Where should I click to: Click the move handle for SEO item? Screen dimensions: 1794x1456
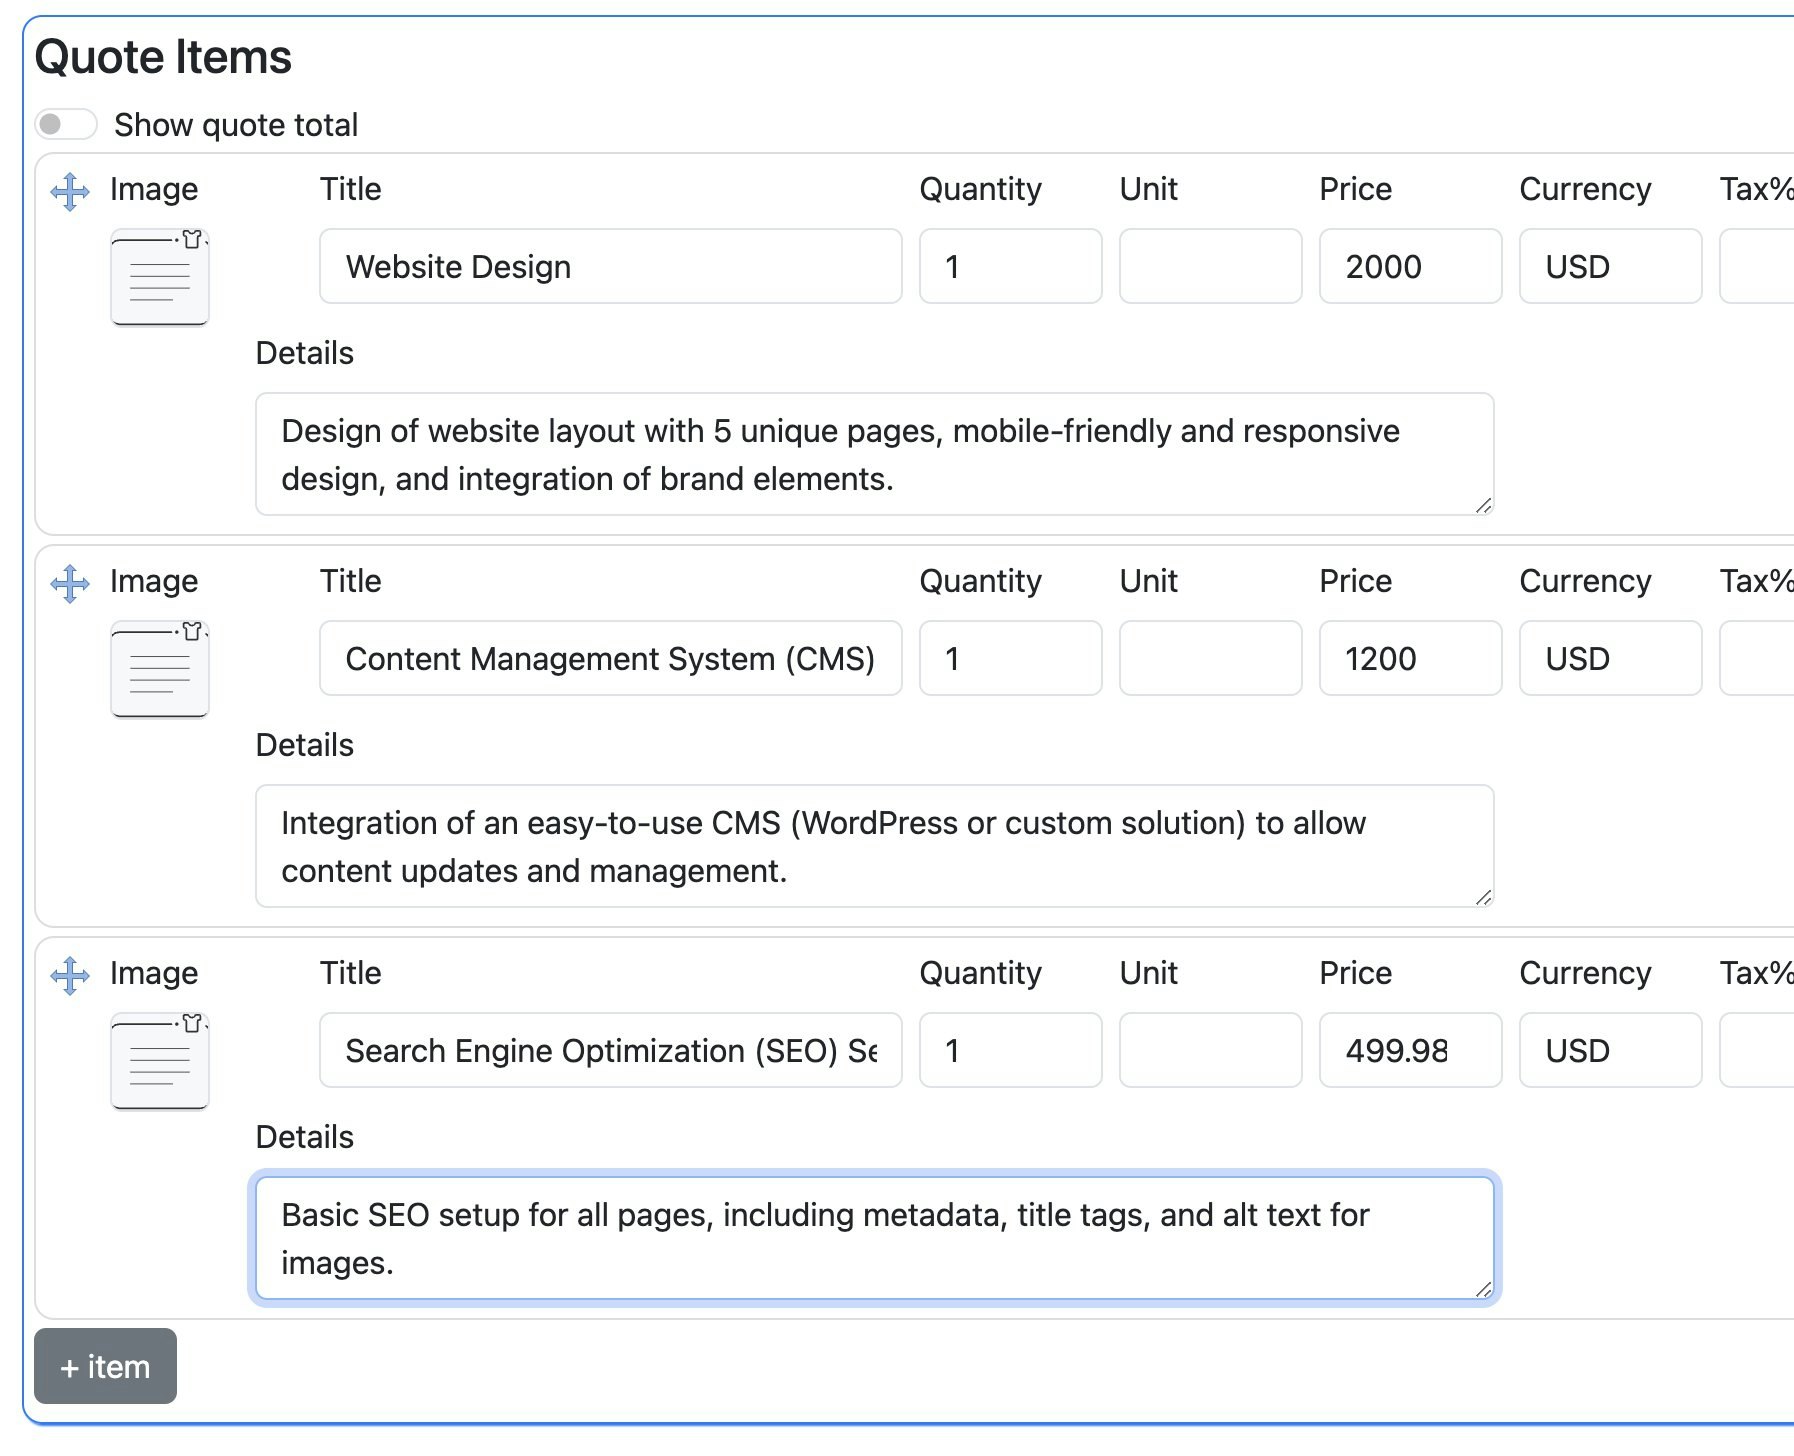coord(70,975)
